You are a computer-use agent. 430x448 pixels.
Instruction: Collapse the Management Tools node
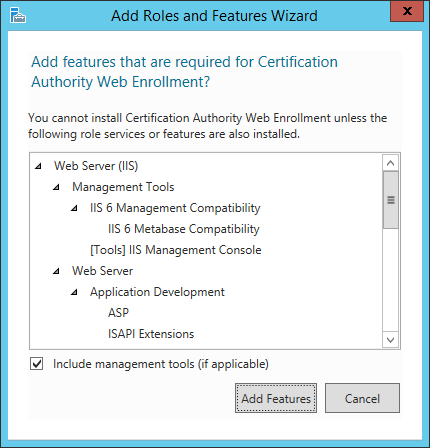coord(57,187)
